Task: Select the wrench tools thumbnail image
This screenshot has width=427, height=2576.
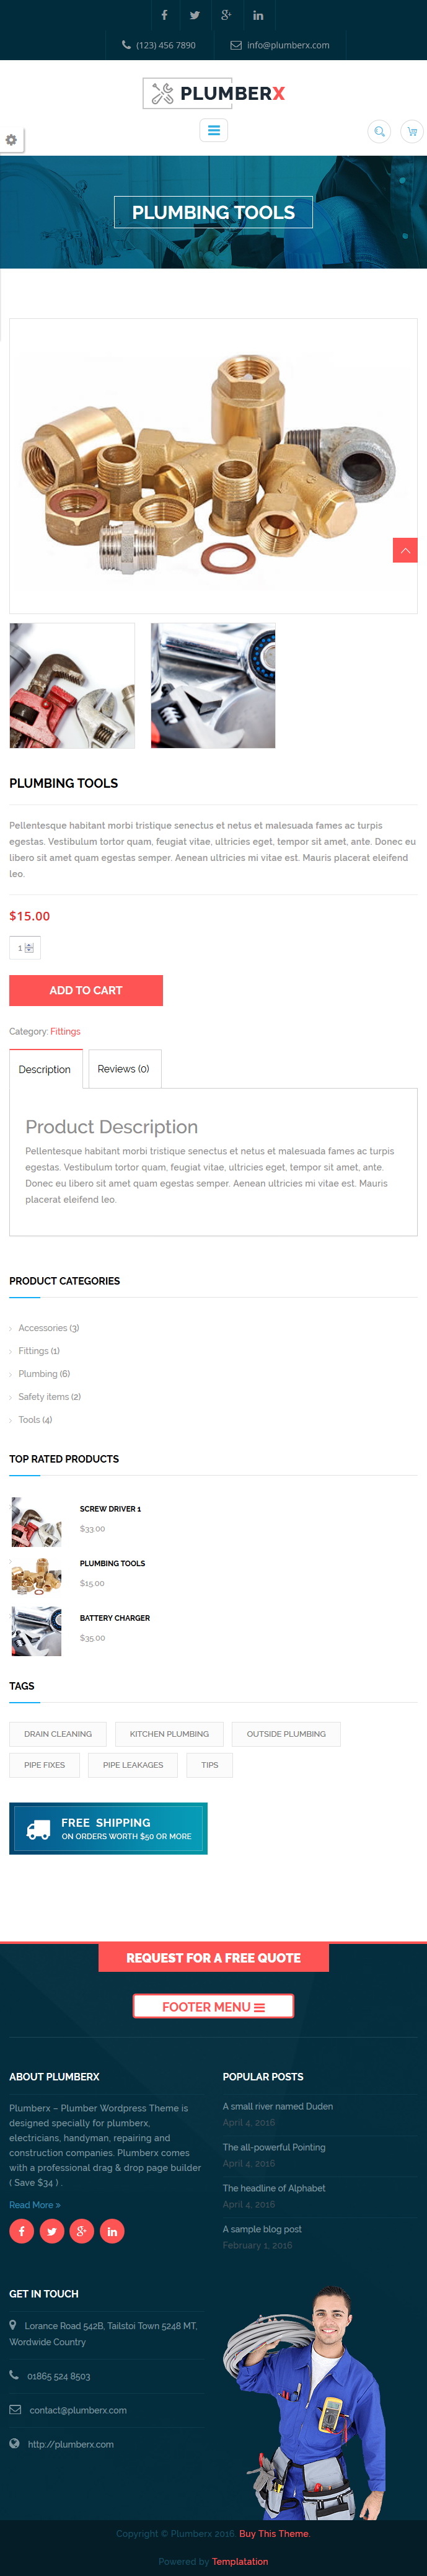Action: [72, 686]
